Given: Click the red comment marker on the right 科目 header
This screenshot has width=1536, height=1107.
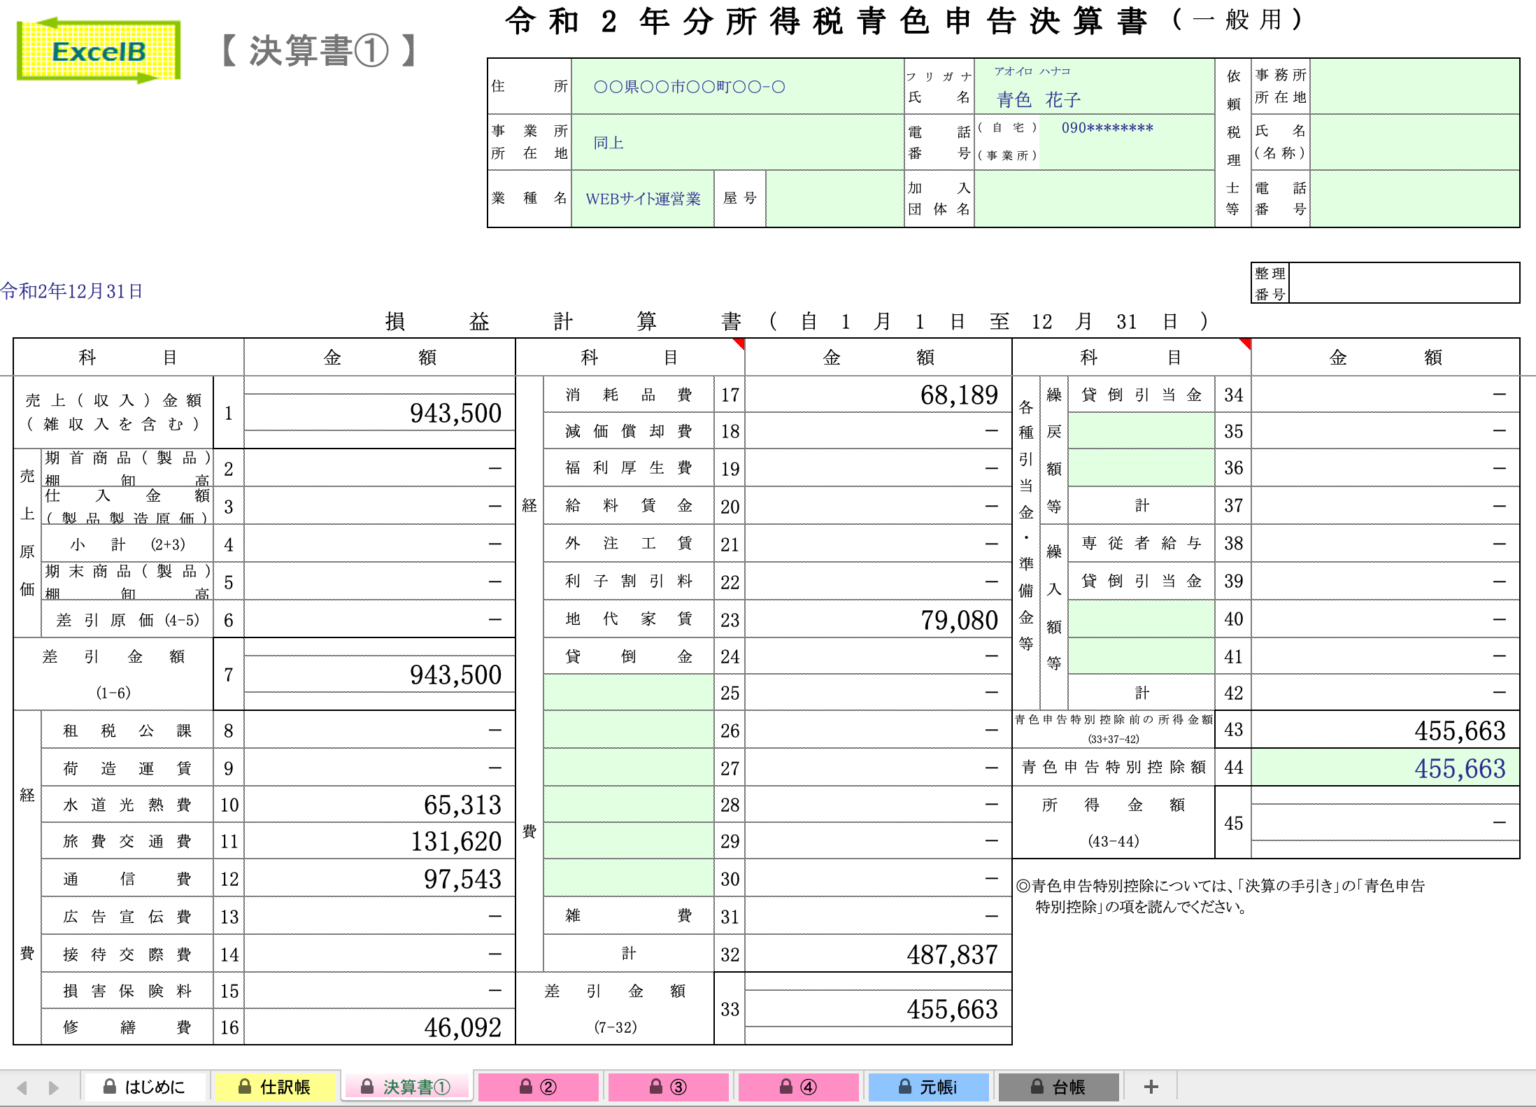Looking at the screenshot, I should 1244,345.
